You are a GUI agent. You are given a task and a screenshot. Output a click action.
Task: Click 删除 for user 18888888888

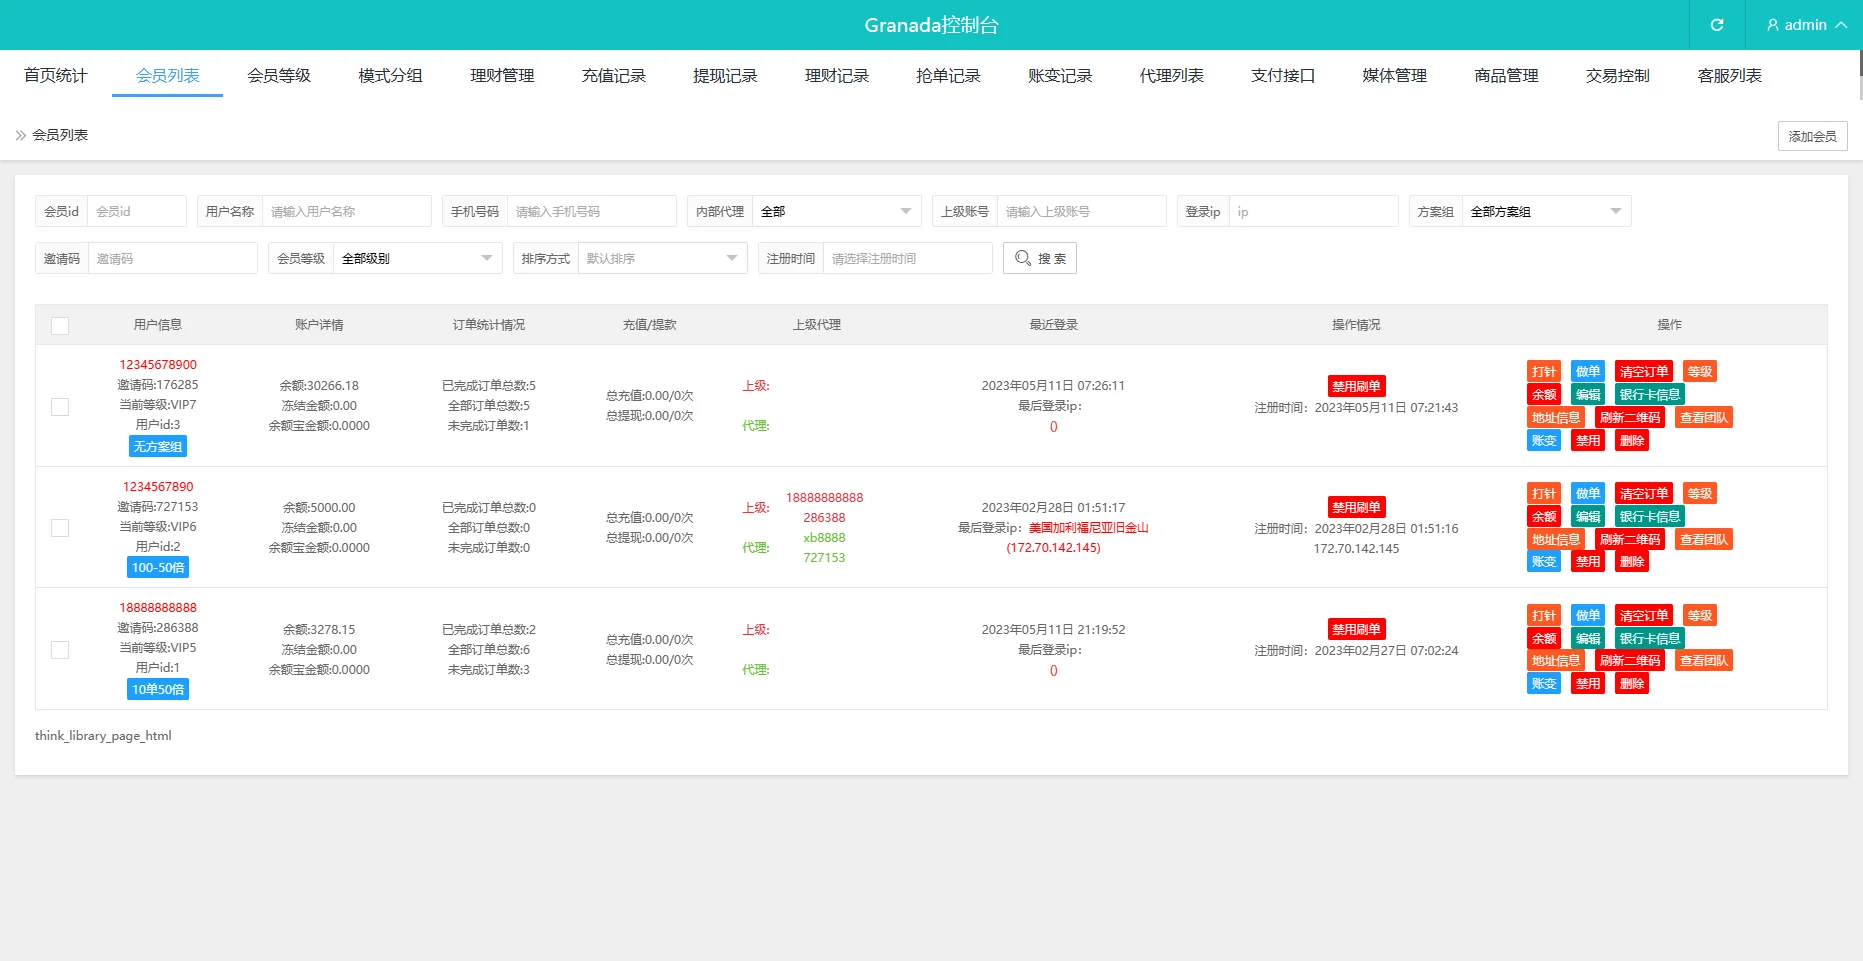click(1632, 684)
